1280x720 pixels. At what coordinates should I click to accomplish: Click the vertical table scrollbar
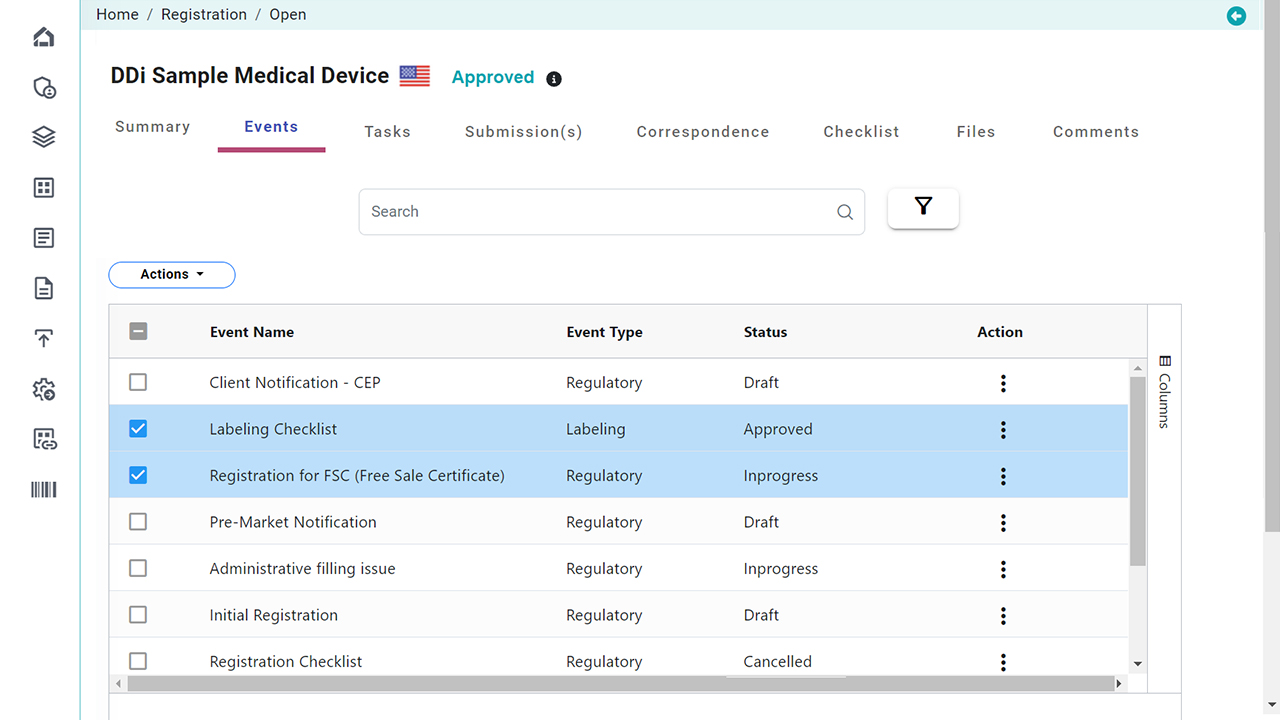pyautogui.click(x=1137, y=470)
